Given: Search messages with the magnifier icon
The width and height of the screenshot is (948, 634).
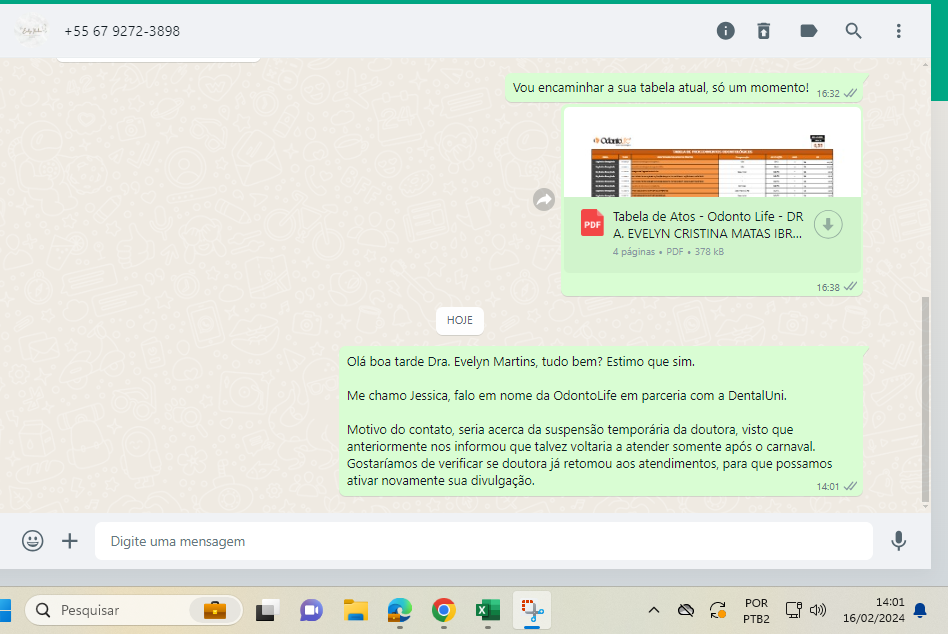Looking at the screenshot, I should (853, 31).
